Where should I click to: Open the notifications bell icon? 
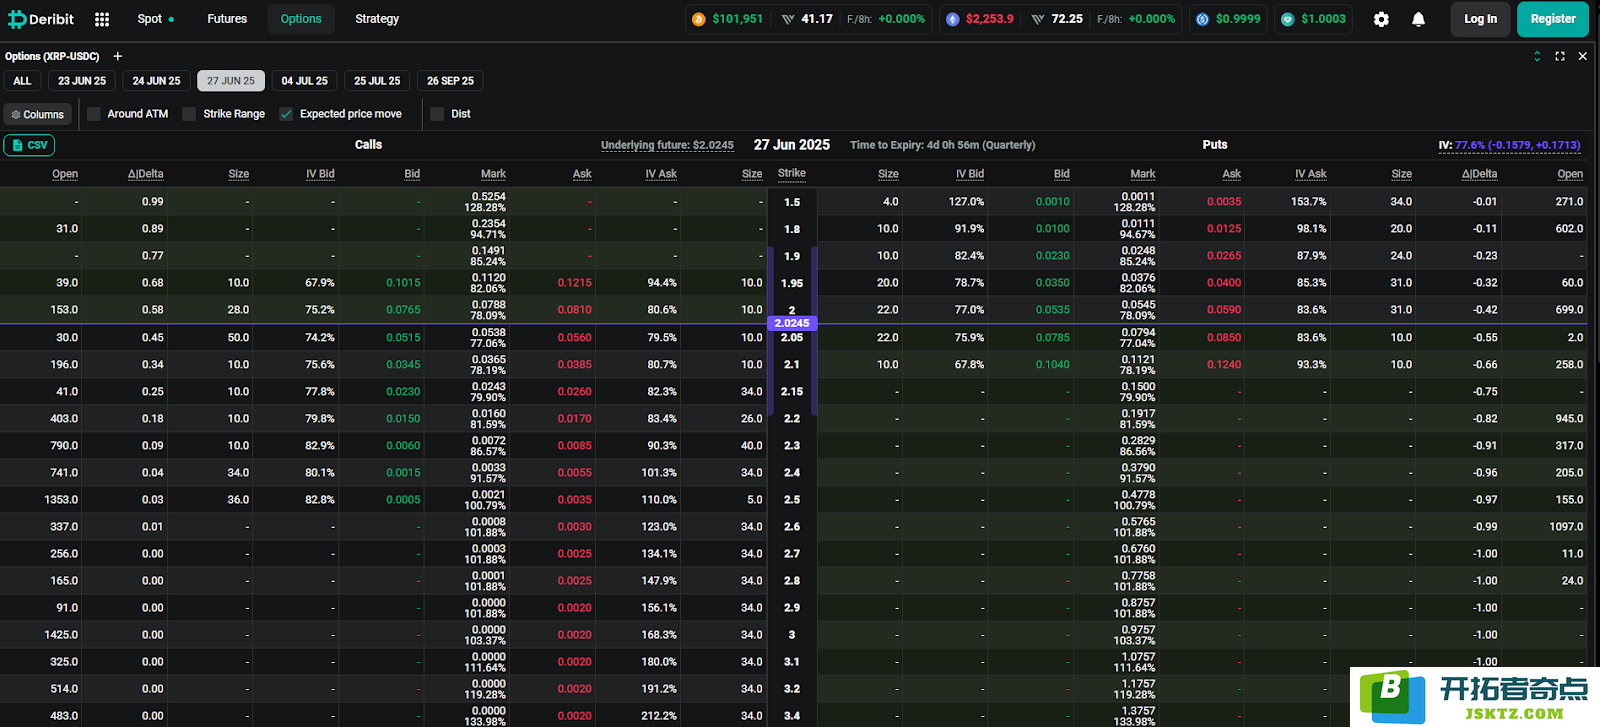coord(1418,19)
